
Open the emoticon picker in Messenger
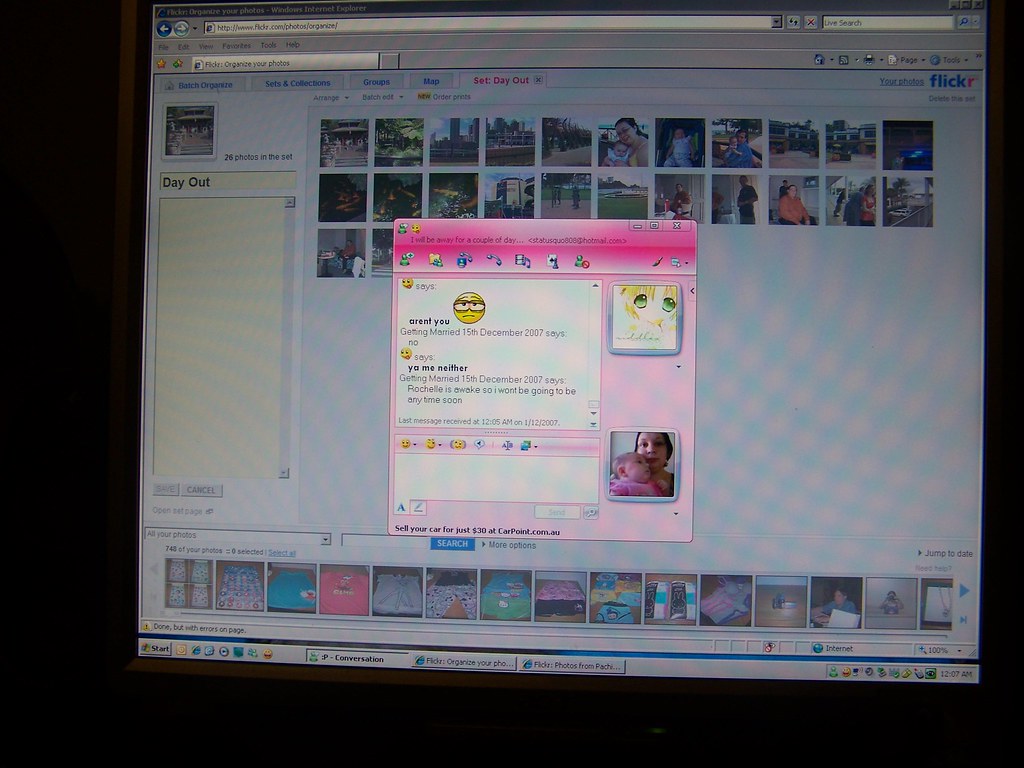coord(408,444)
